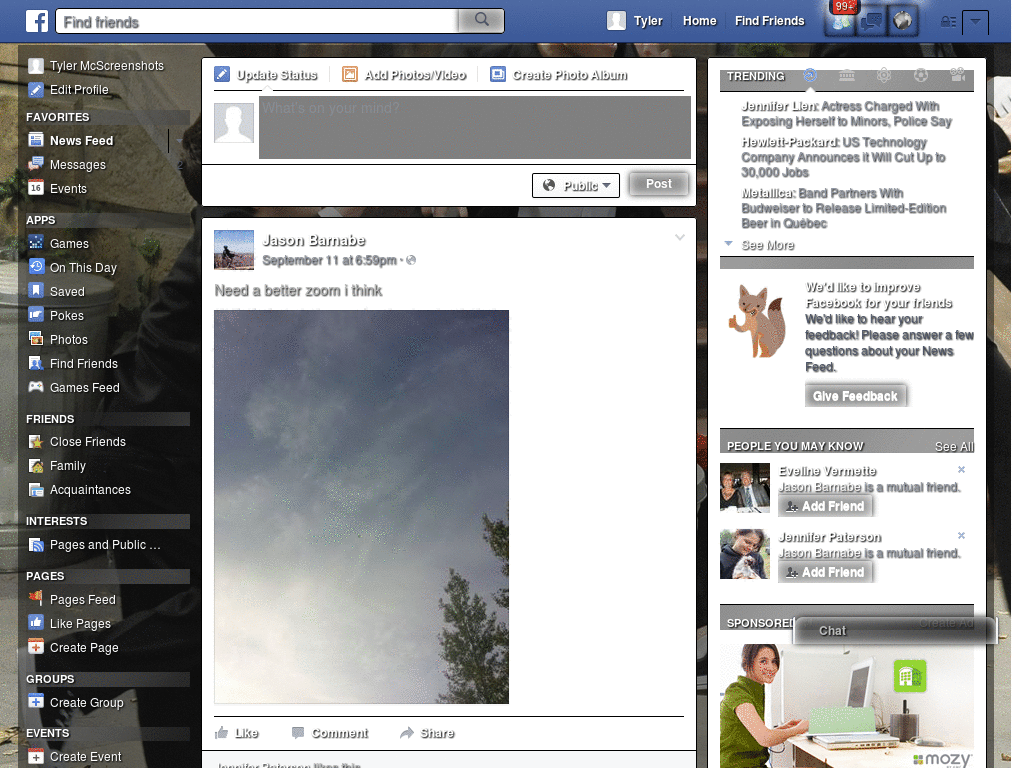Screen dimensions: 1024x768
Task: Open Saved items in sidebar
Action: (56, 292)
